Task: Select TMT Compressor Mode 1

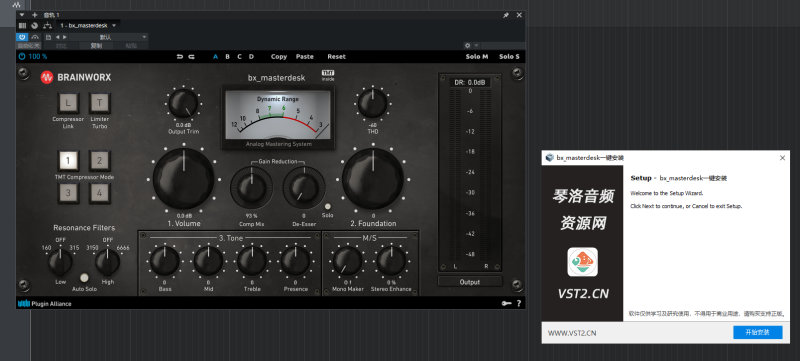Action: 68,161
